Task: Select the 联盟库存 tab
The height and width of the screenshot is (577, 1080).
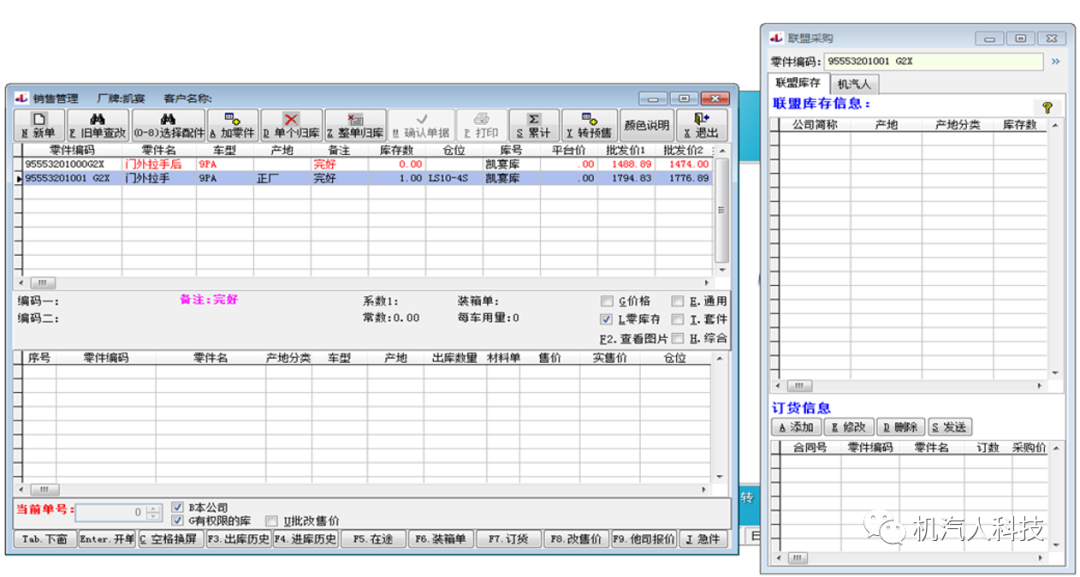Action: coord(798,84)
